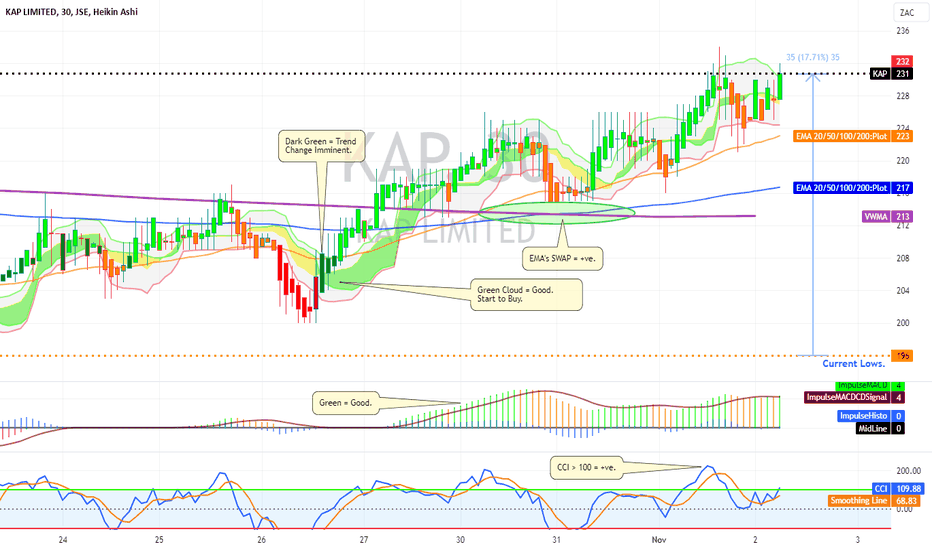Select the ImpulseMACDCDSignal label
The width and height of the screenshot is (932, 550).
coord(855,397)
